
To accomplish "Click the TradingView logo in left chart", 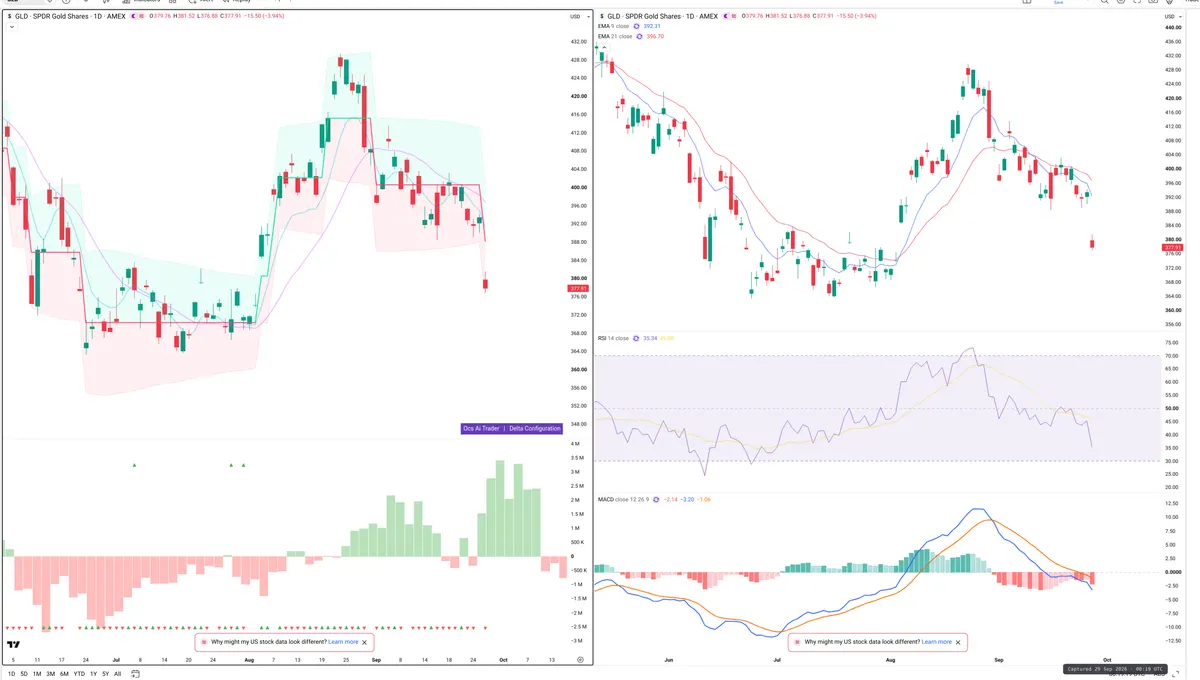I will pyautogui.click(x=14, y=645).
